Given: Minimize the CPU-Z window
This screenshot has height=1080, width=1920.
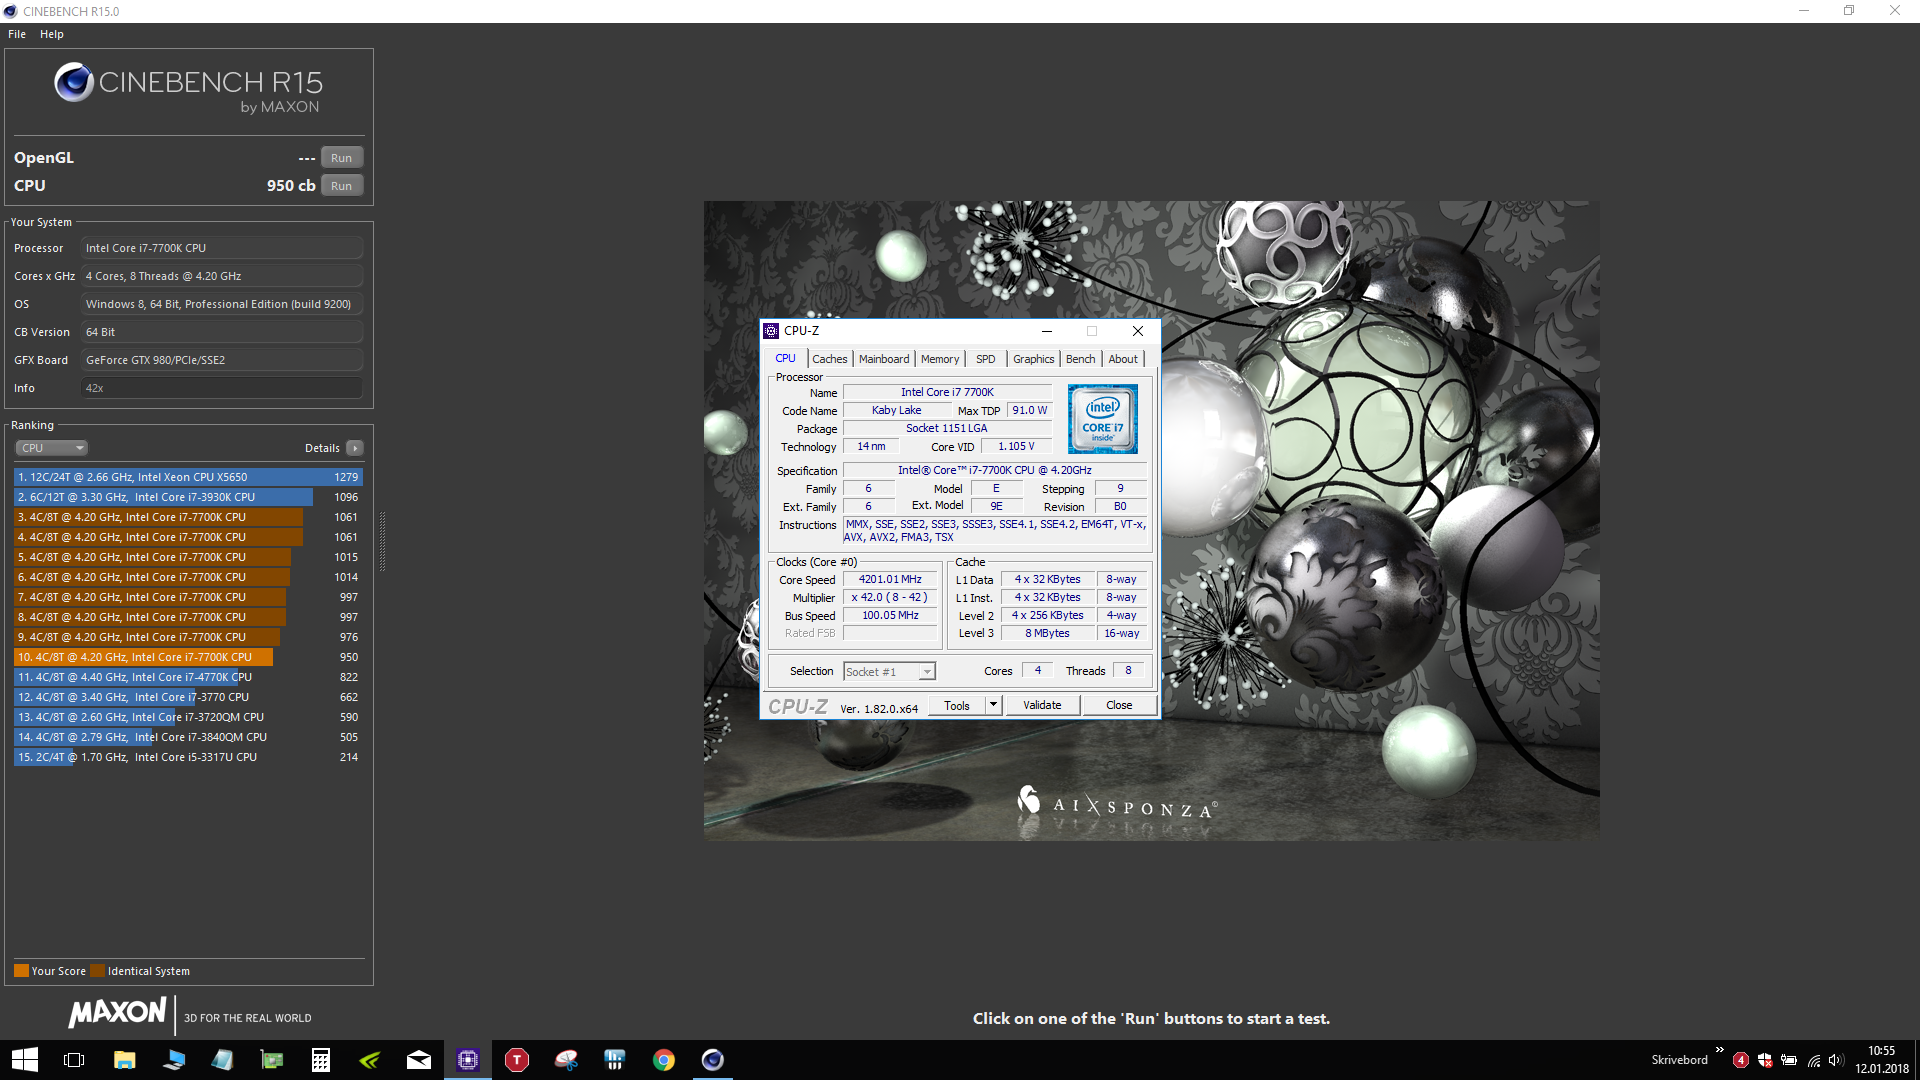Looking at the screenshot, I should [1047, 331].
